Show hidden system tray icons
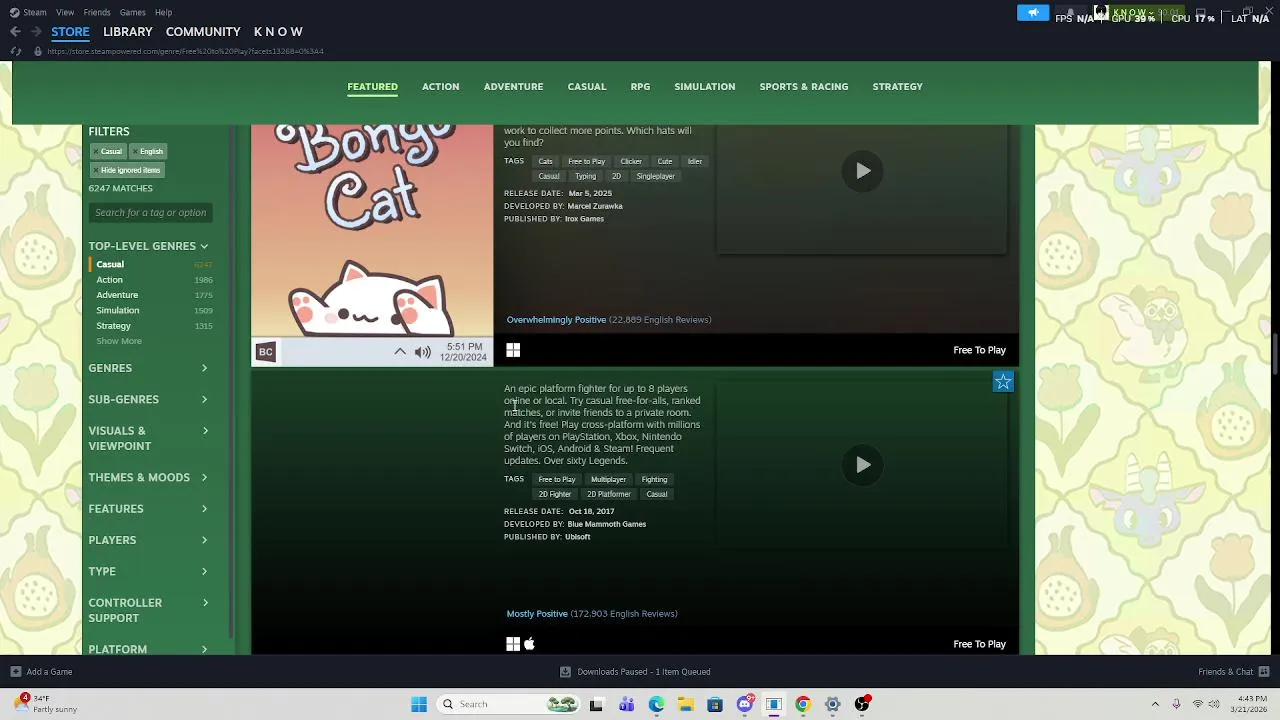 point(1155,704)
